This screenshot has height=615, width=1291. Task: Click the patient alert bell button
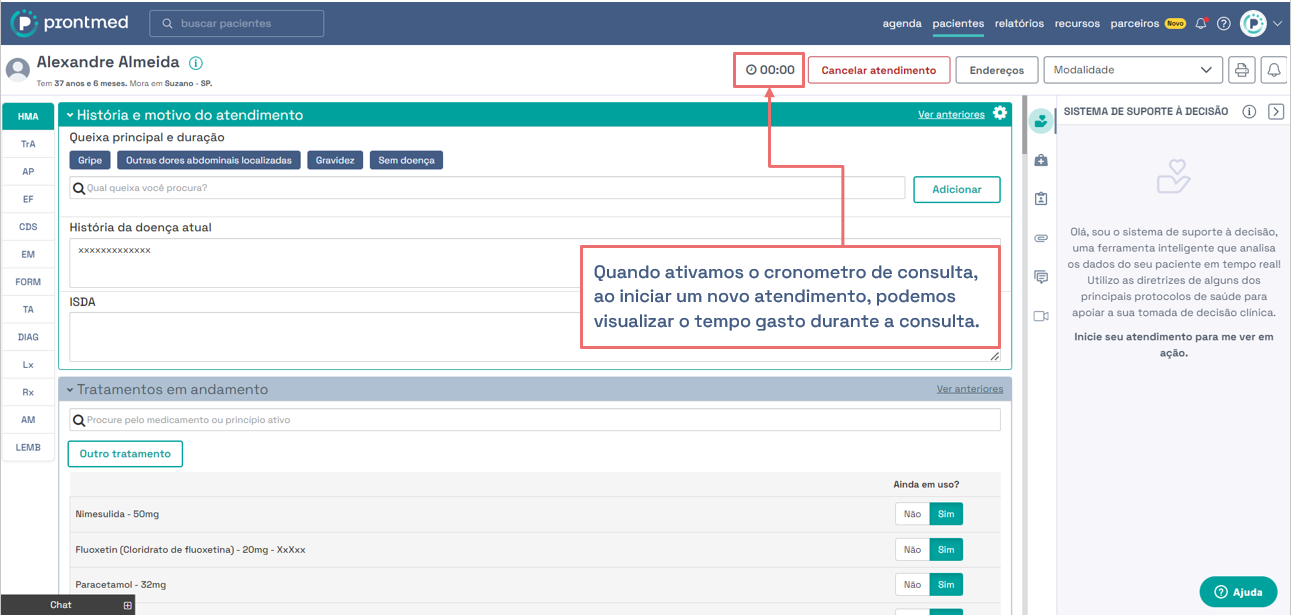tap(1274, 70)
